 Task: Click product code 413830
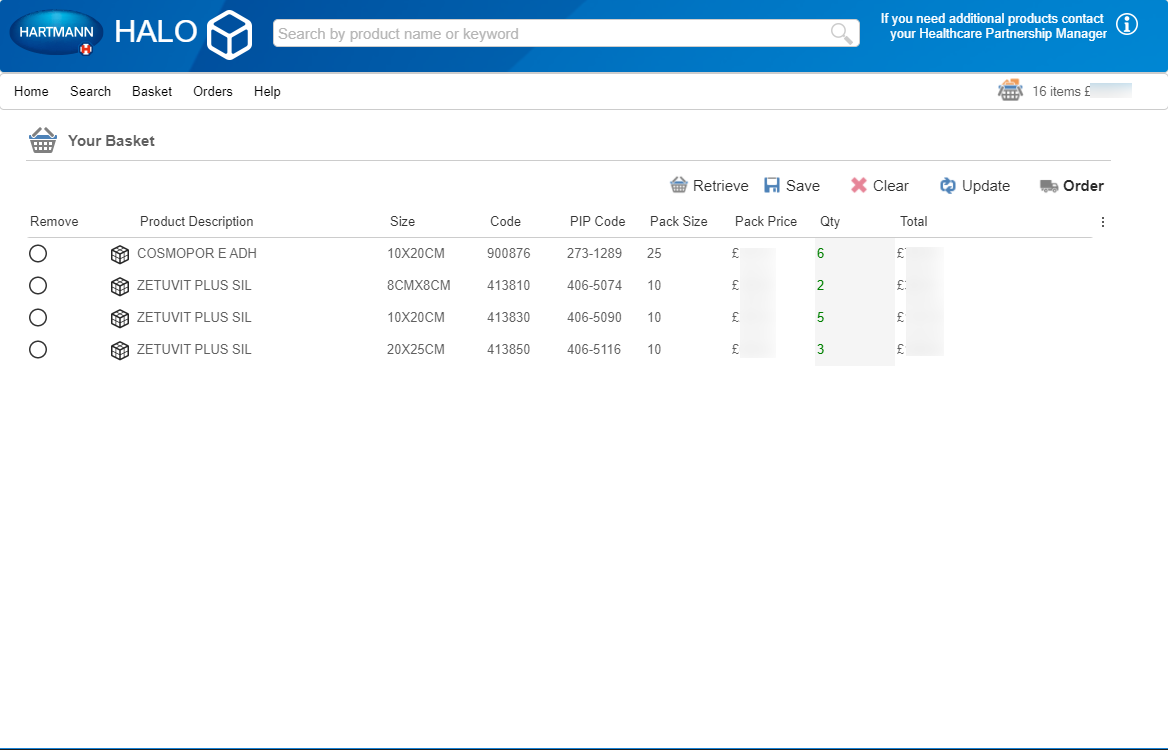click(509, 317)
